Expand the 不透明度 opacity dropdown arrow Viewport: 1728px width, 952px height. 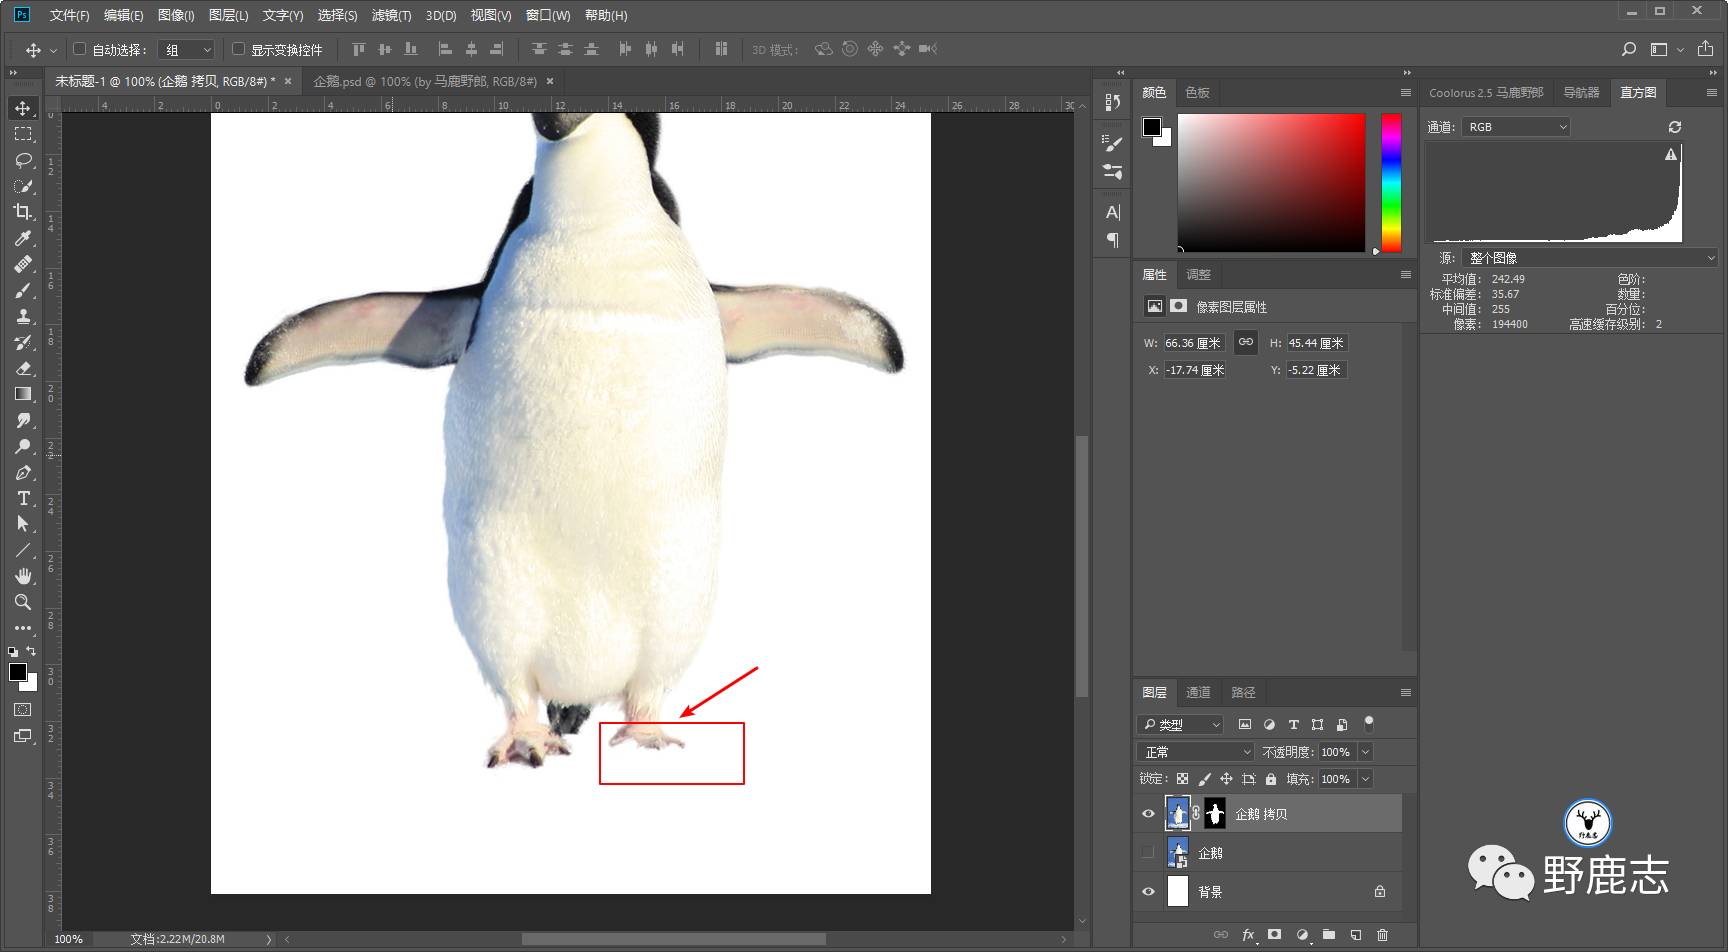coord(1366,752)
